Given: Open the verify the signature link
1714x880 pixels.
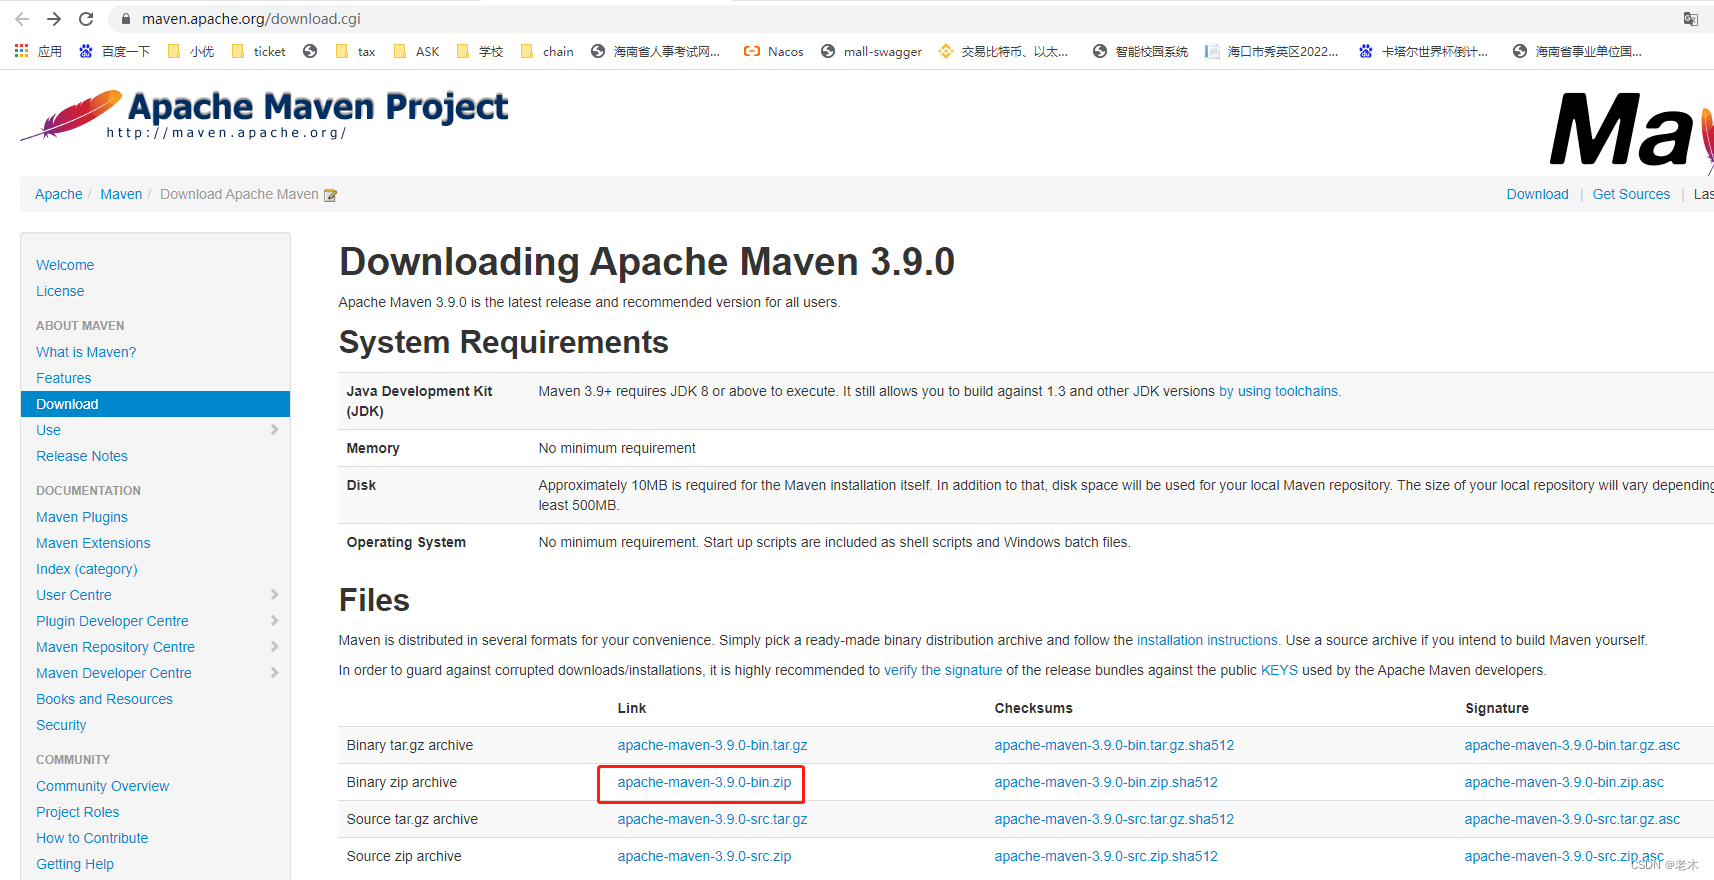Looking at the screenshot, I should coord(943,670).
